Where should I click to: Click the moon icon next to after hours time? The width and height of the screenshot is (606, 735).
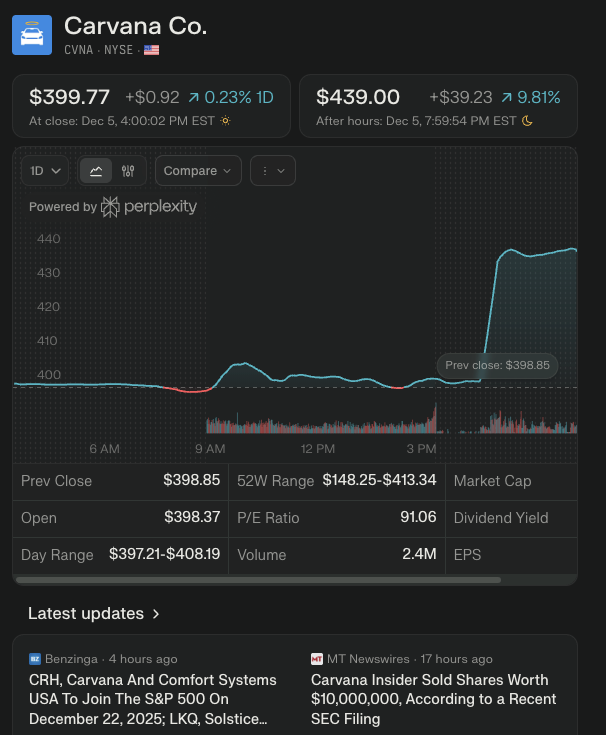pyautogui.click(x=527, y=121)
